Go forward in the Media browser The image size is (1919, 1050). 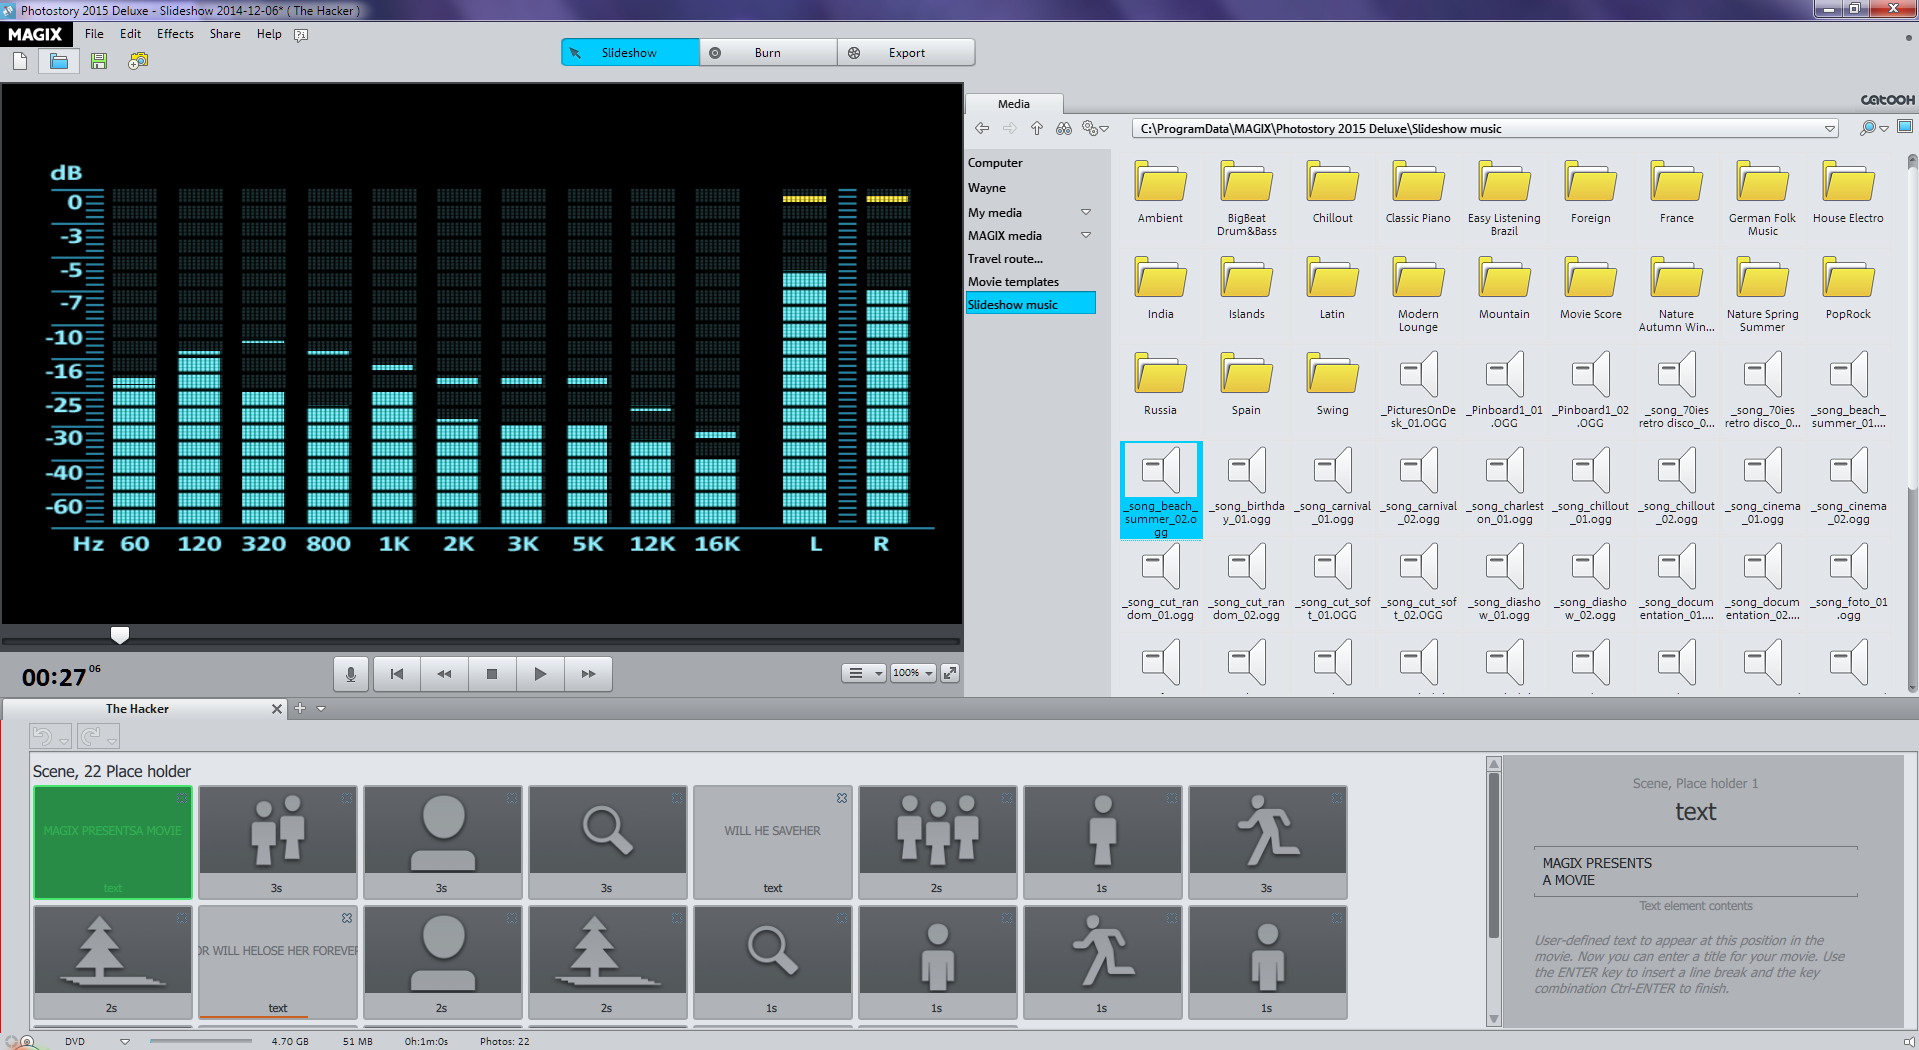coord(1010,128)
